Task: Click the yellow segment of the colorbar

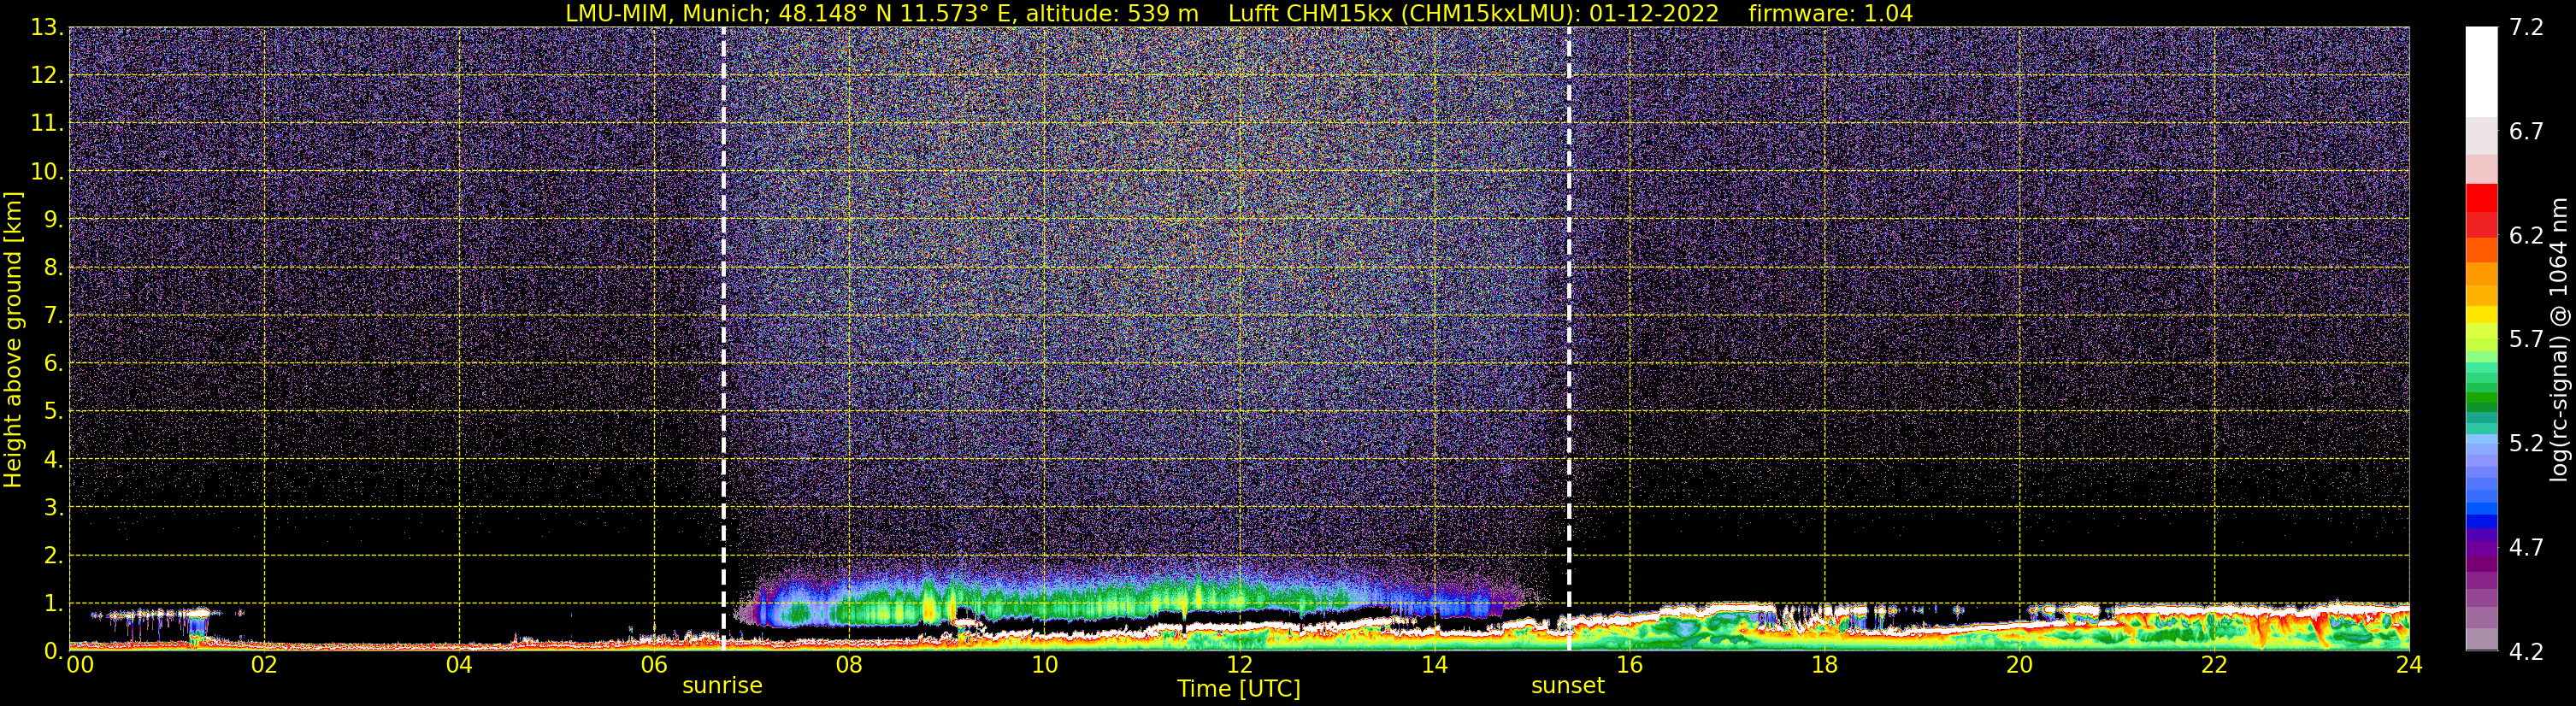Action: [2481, 315]
